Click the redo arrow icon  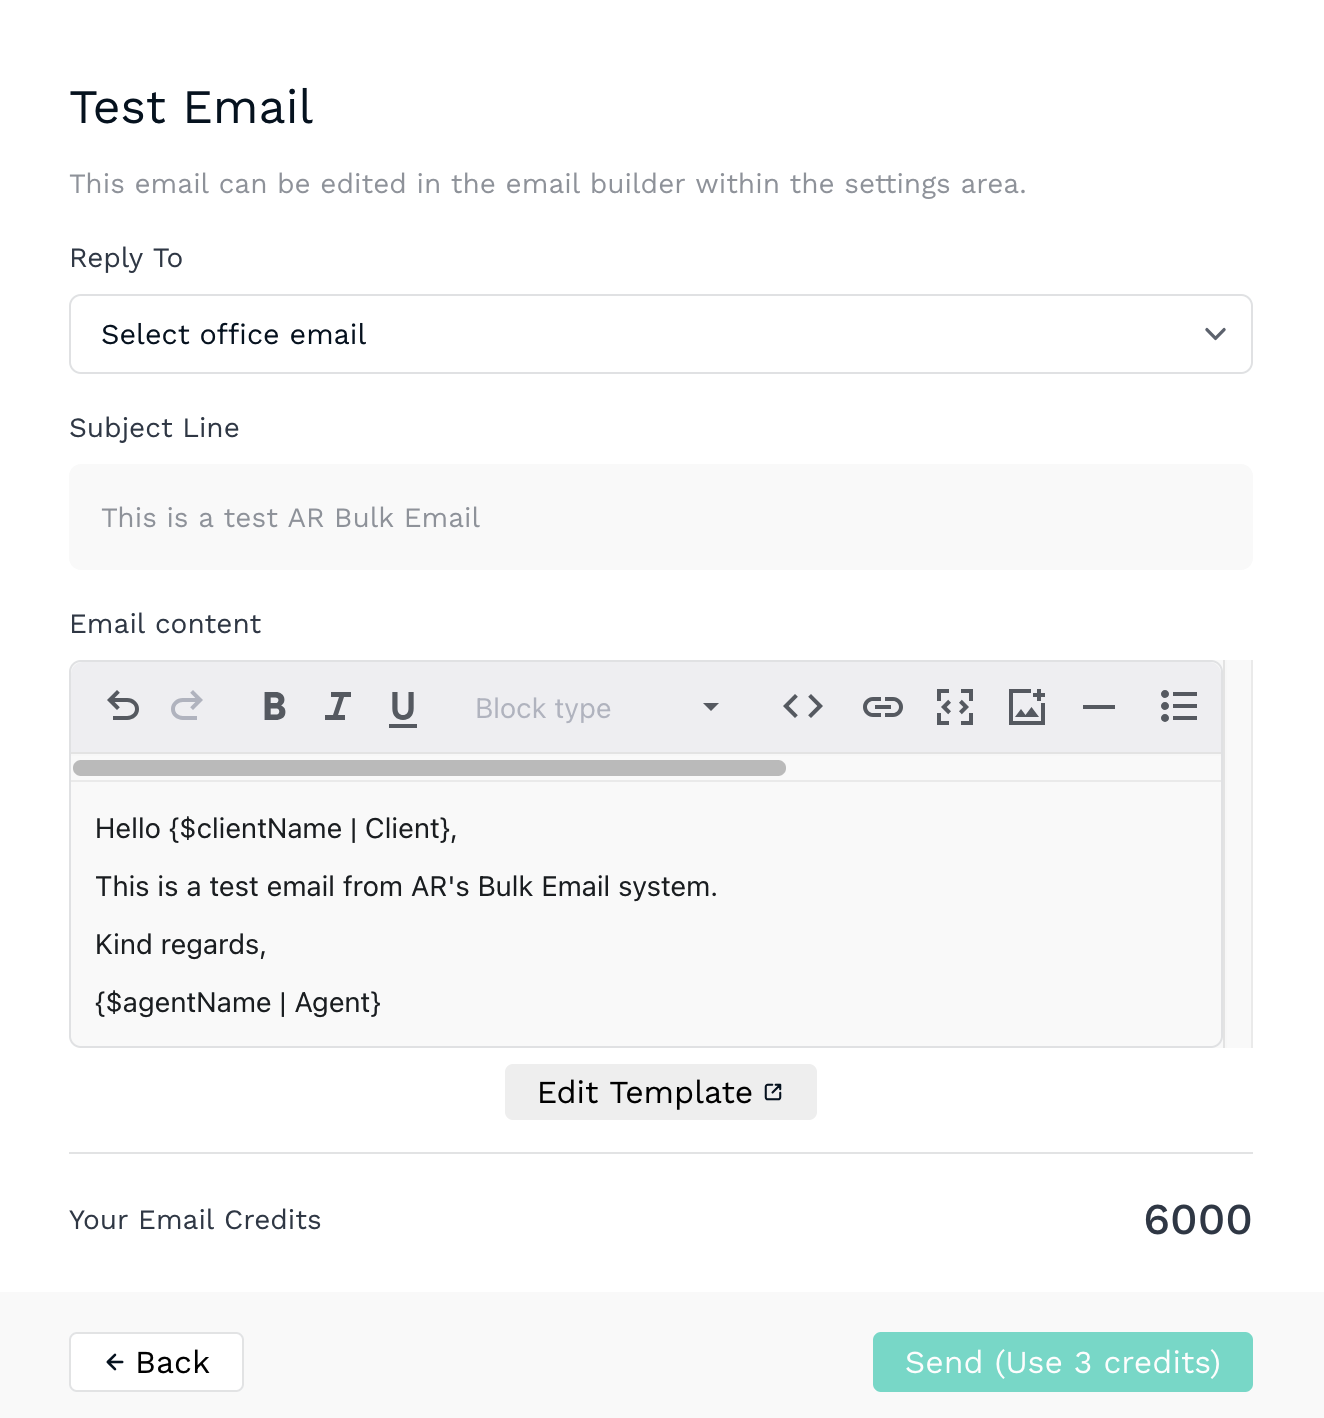tap(187, 707)
